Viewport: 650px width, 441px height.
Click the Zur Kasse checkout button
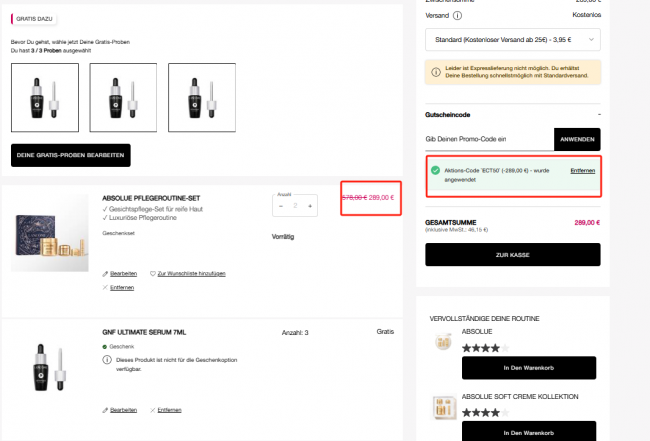tap(513, 254)
